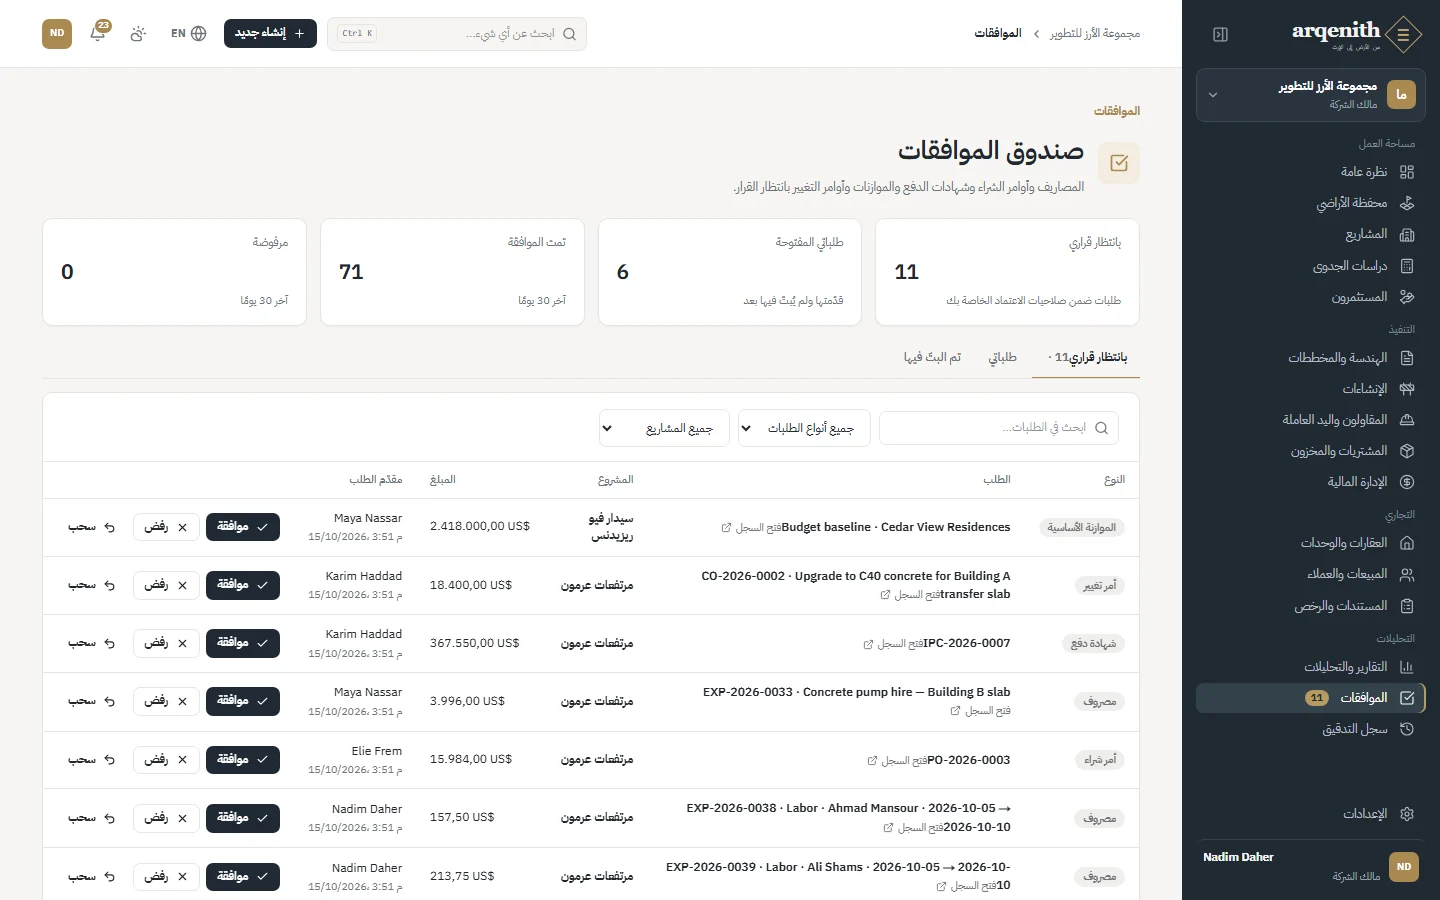
Task: Approve the Budget baseline Cedar View request
Action: click(243, 527)
